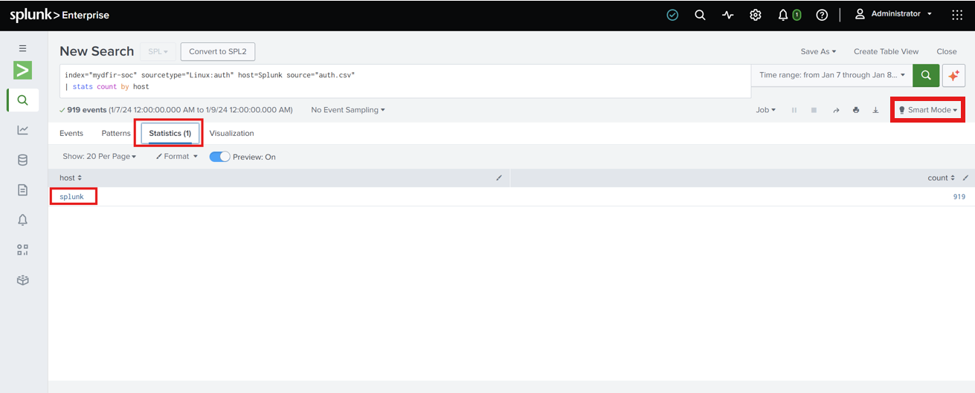975x393 pixels.
Task: Click the Splunk Enterprise logo
Action: [59, 15]
